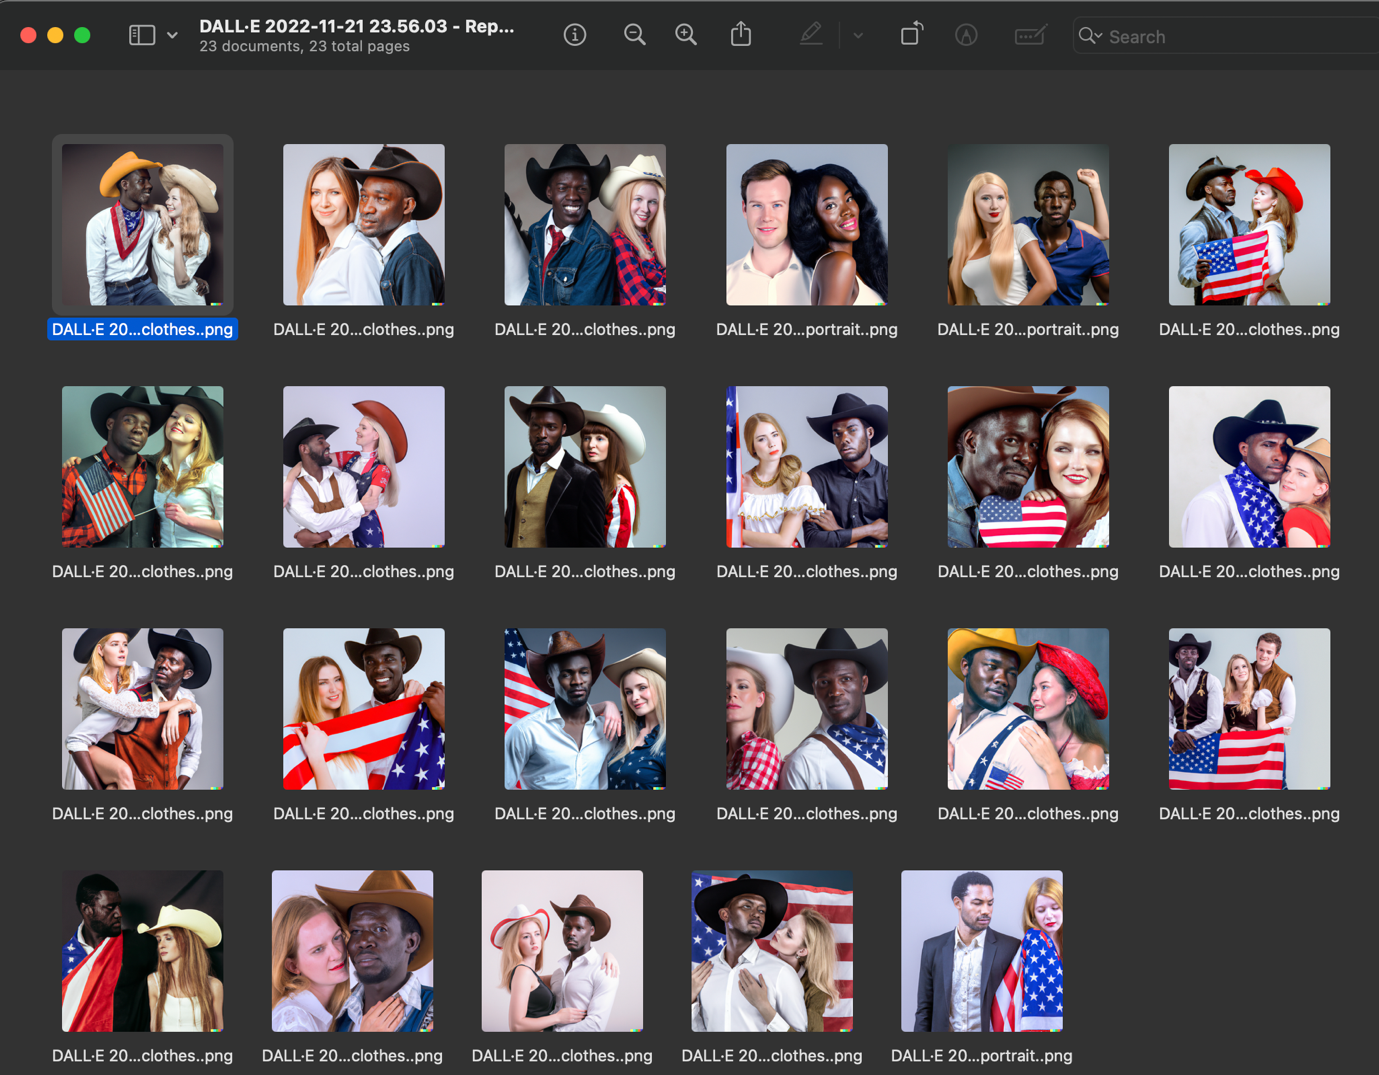
Task: Open the search options magnifier dropdown
Action: [x=1090, y=36]
